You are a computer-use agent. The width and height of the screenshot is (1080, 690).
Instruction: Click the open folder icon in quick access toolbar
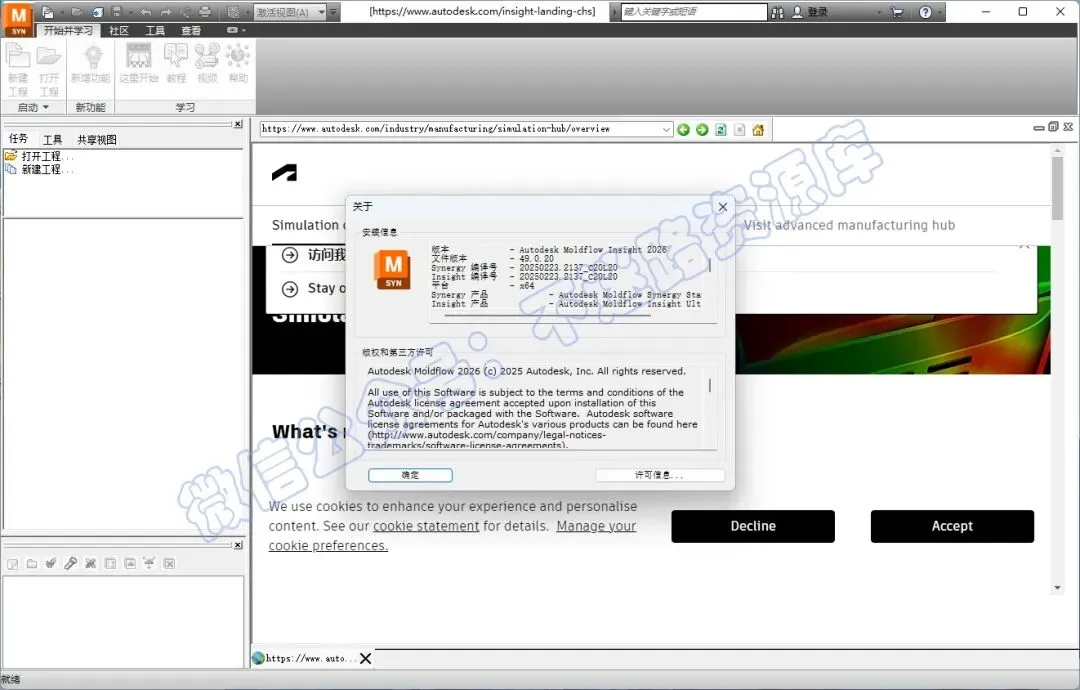point(76,12)
